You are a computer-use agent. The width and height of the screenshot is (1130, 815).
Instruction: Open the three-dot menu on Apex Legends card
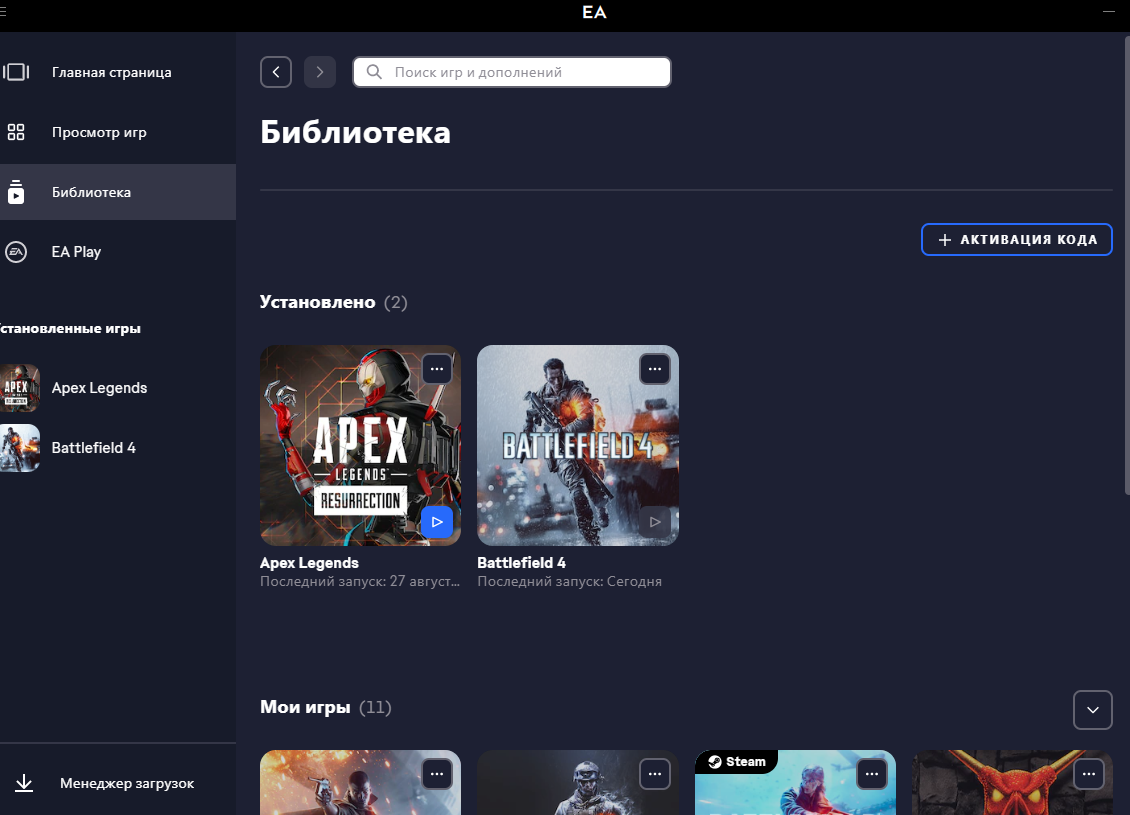pos(437,369)
